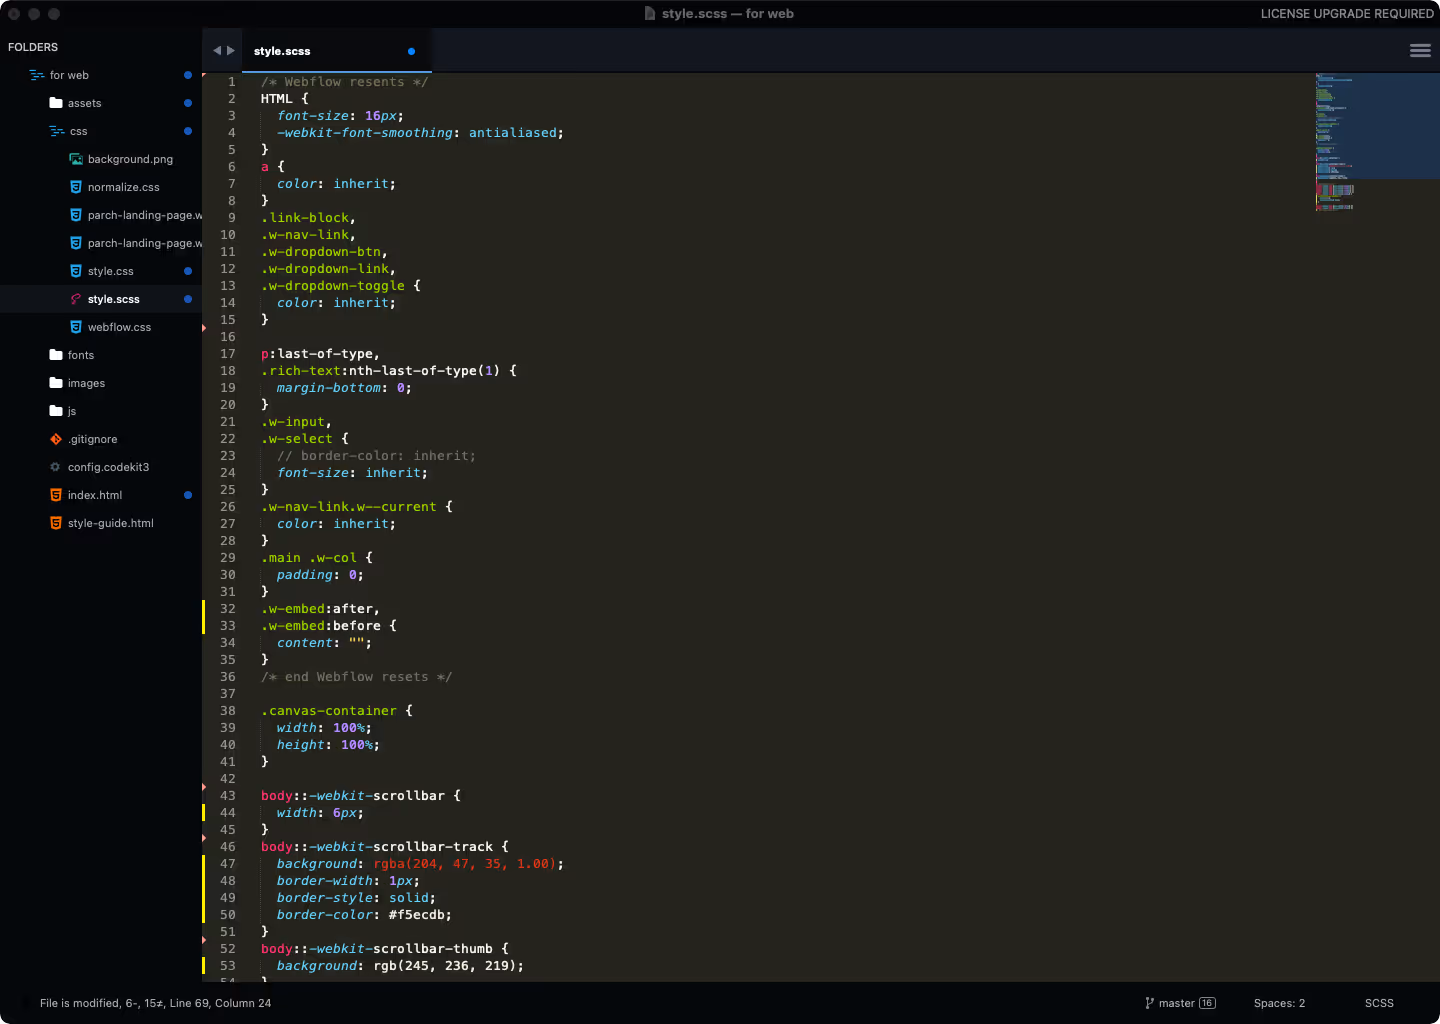Click the FOLDERS sidebar heading
The width and height of the screenshot is (1440, 1024).
pyautogui.click(x=33, y=47)
